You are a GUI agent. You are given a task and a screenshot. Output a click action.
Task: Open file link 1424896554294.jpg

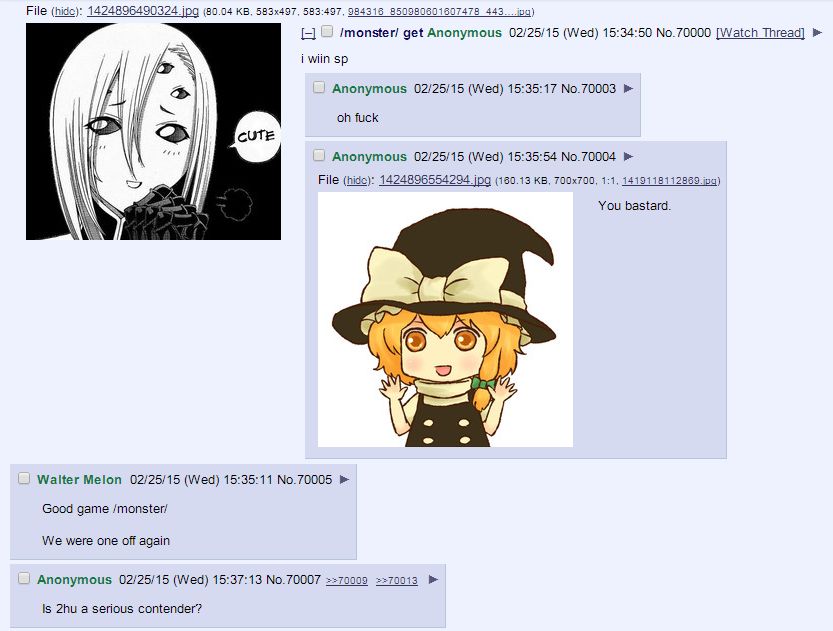point(435,180)
